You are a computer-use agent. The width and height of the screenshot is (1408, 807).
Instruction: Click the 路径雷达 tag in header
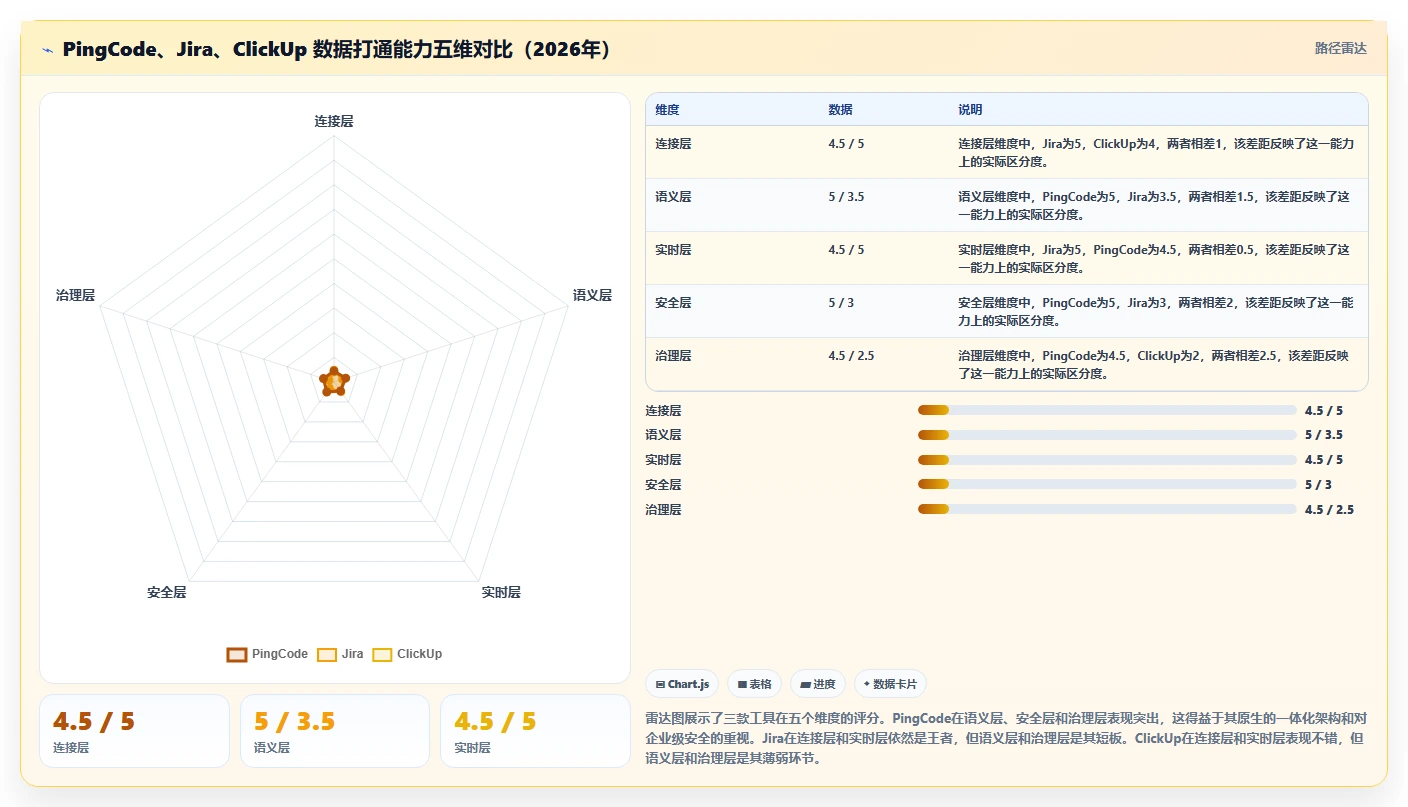[x=1340, y=49]
